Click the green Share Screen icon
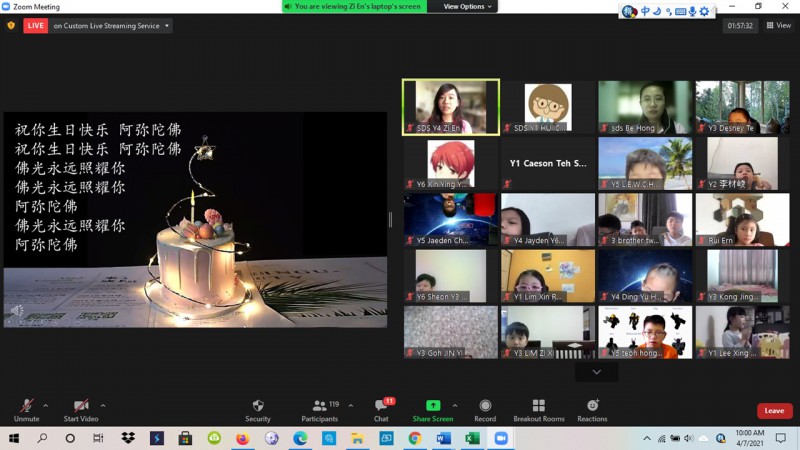Viewport: 800px width, 450px height. coord(433,406)
